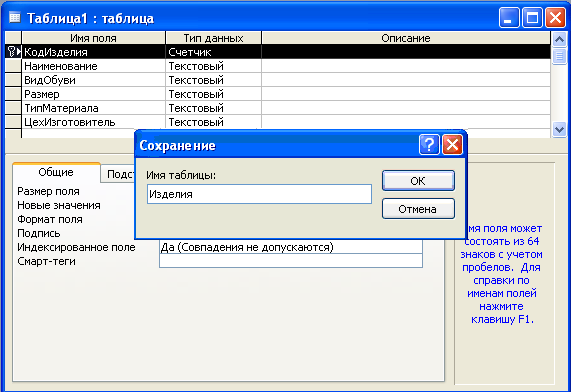Close the Сохранение dialog

[452, 145]
